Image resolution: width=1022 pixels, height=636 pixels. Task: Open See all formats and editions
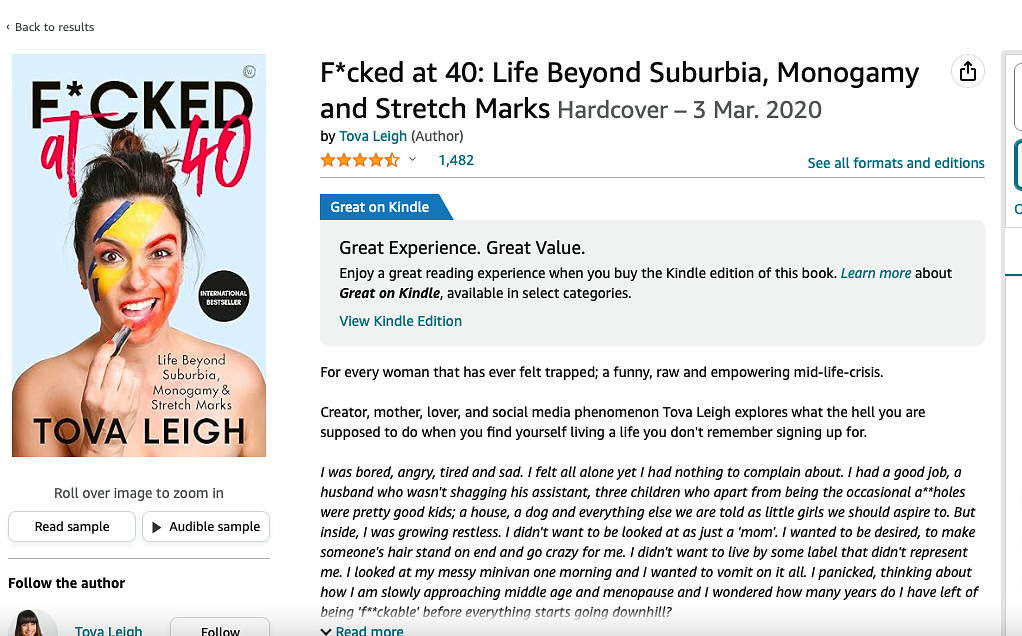[896, 163]
